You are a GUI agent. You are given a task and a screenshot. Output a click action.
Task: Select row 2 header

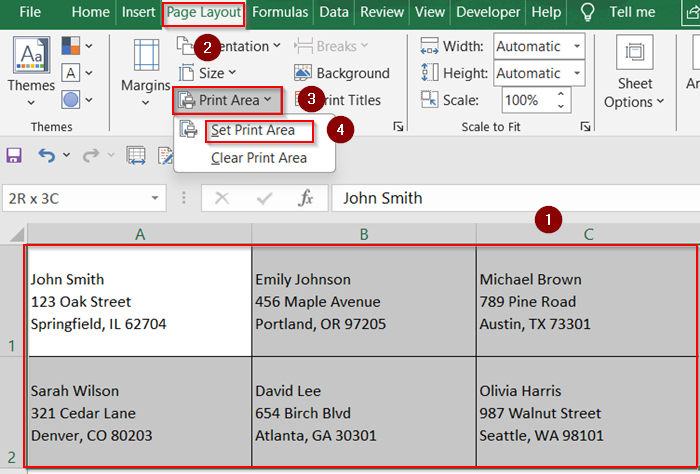pos(12,412)
